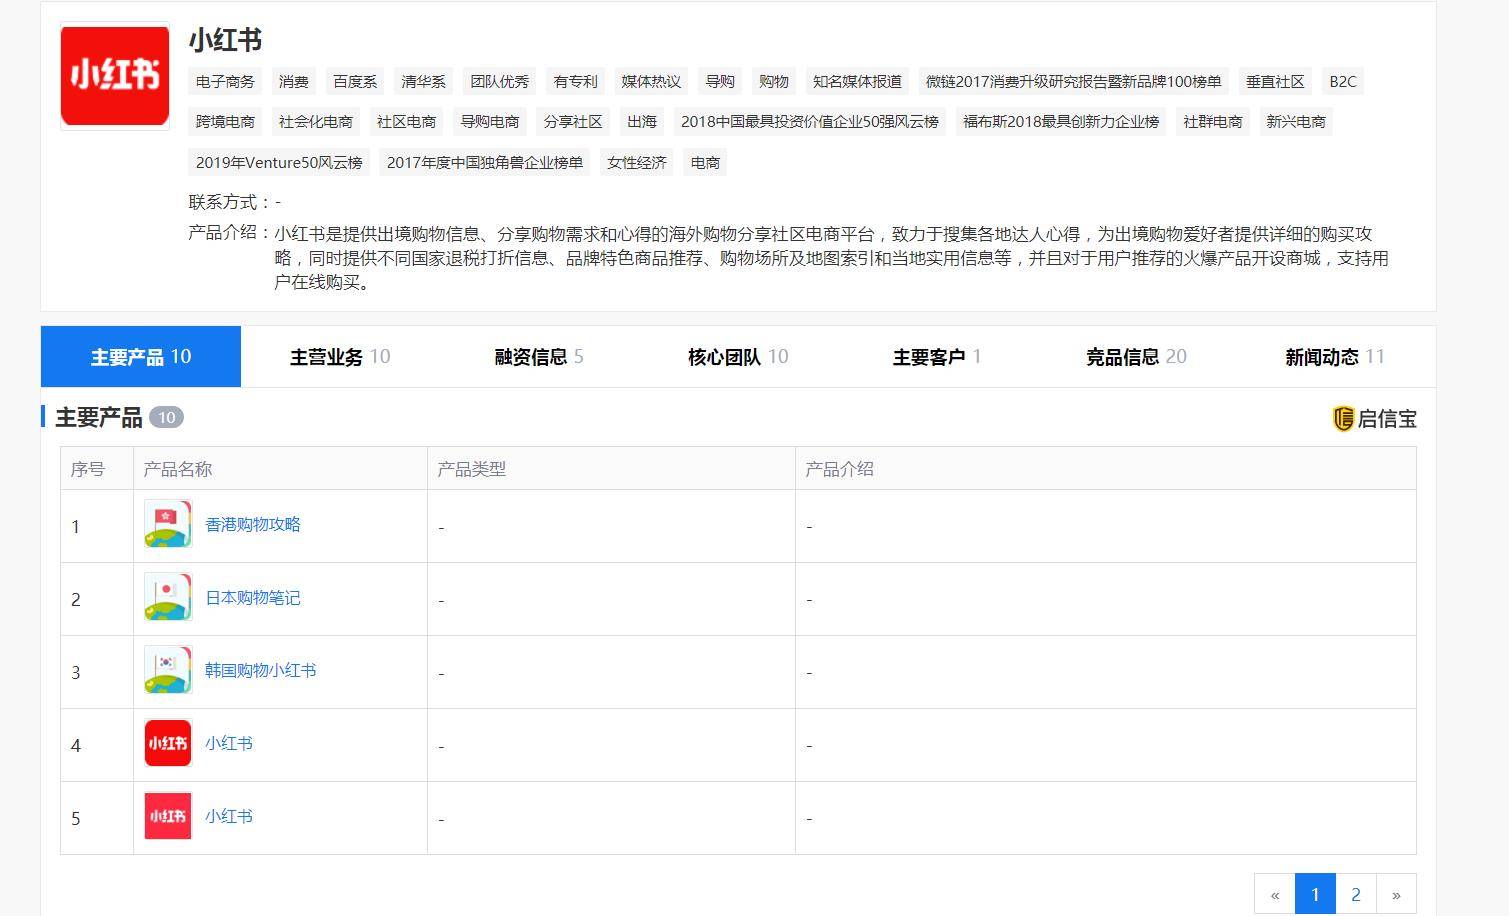Open the 福布斯2018最具创新力企业榜 tag
This screenshot has width=1509, height=916.
[x=1061, y=122]
